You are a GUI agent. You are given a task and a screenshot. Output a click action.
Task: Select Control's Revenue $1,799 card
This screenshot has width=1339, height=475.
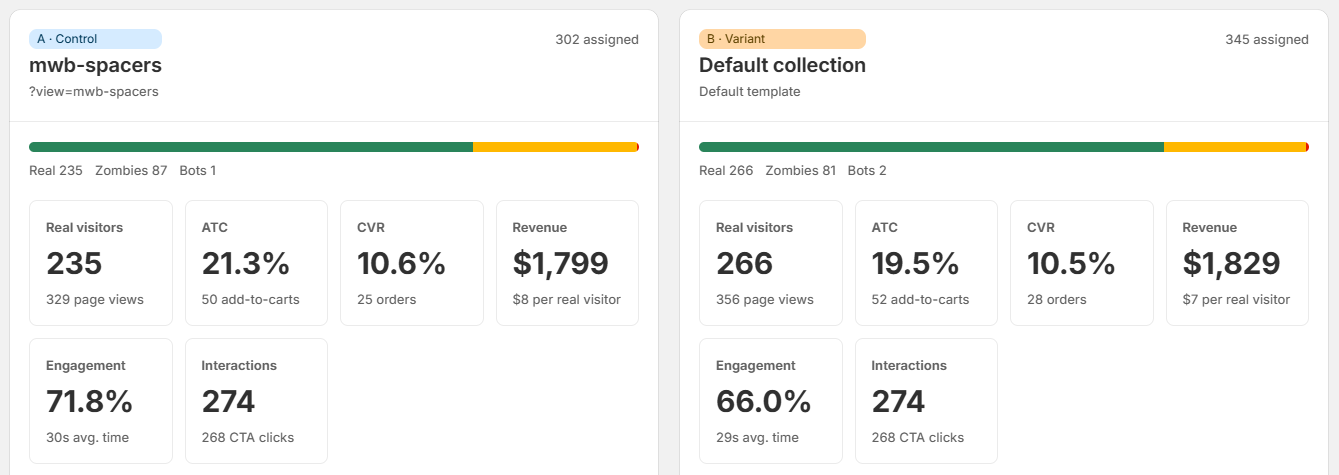pos(567,263)
